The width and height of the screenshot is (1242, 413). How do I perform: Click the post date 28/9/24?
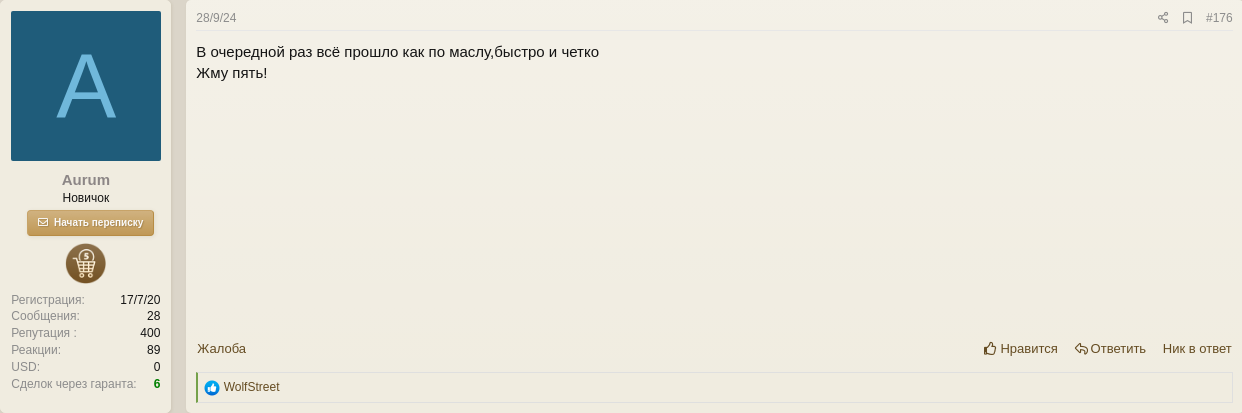click(x=216, y=18)
